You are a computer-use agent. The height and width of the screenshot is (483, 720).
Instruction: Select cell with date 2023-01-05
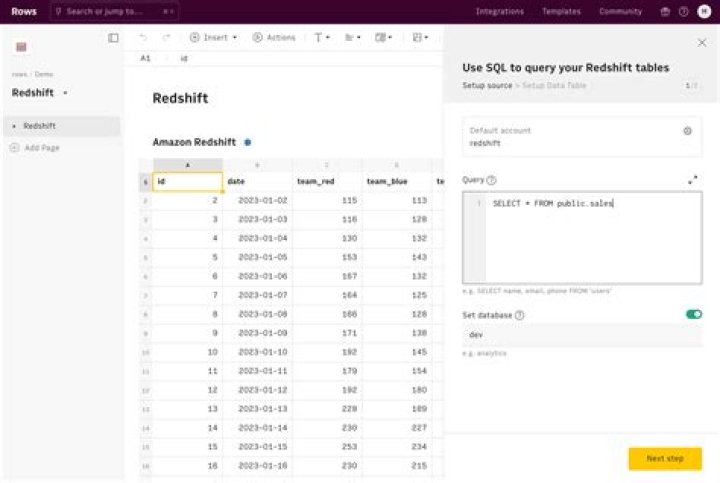tap(258, 258)
